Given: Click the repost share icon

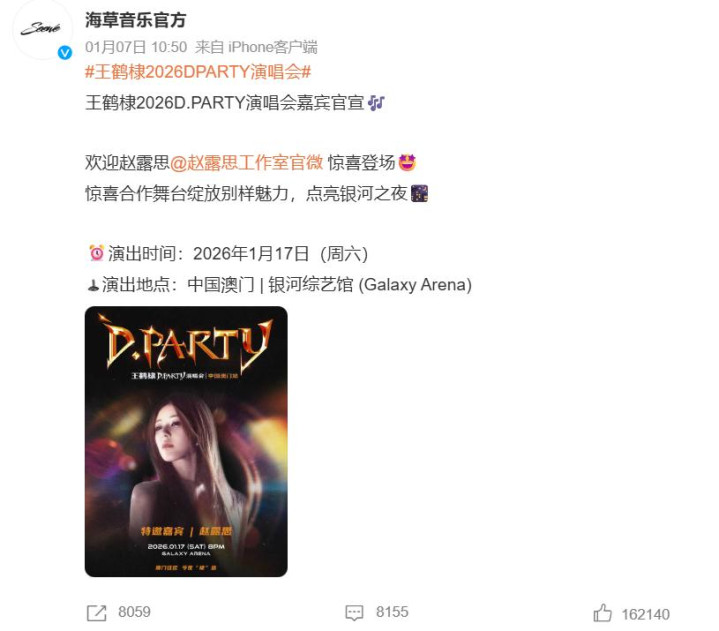Looking at the screenshot, I should click(x=96, y=613).
